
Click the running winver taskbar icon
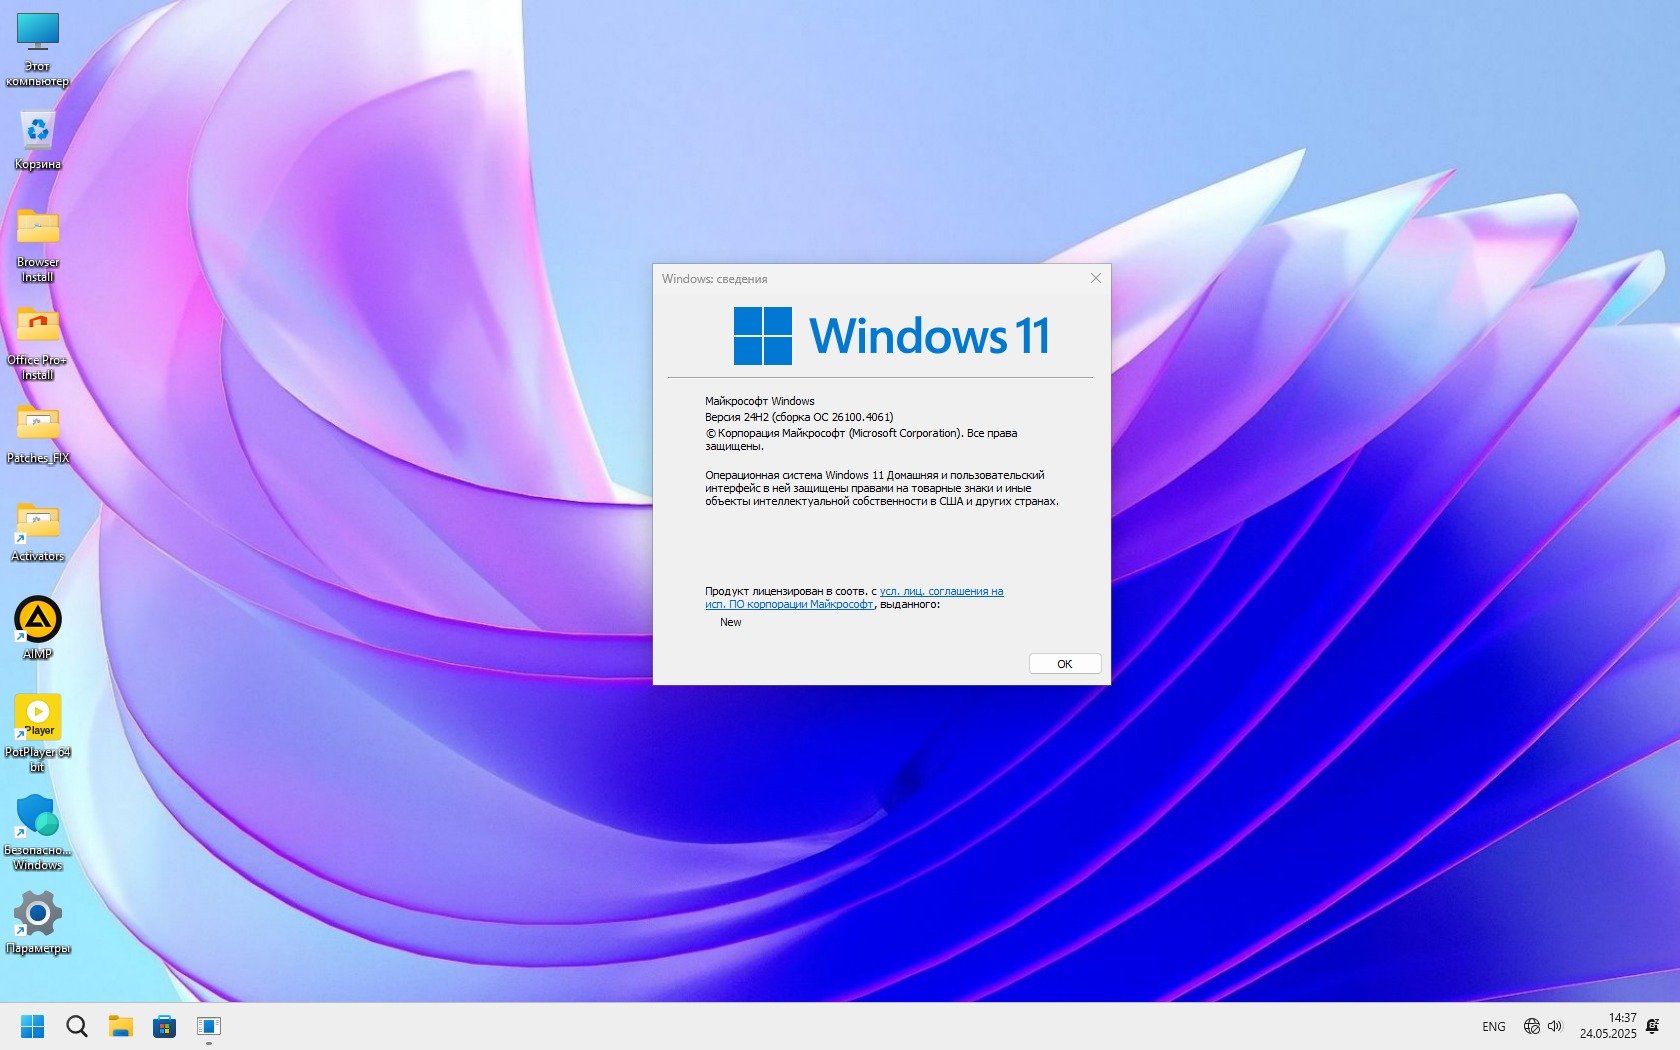pos(209,1026)
